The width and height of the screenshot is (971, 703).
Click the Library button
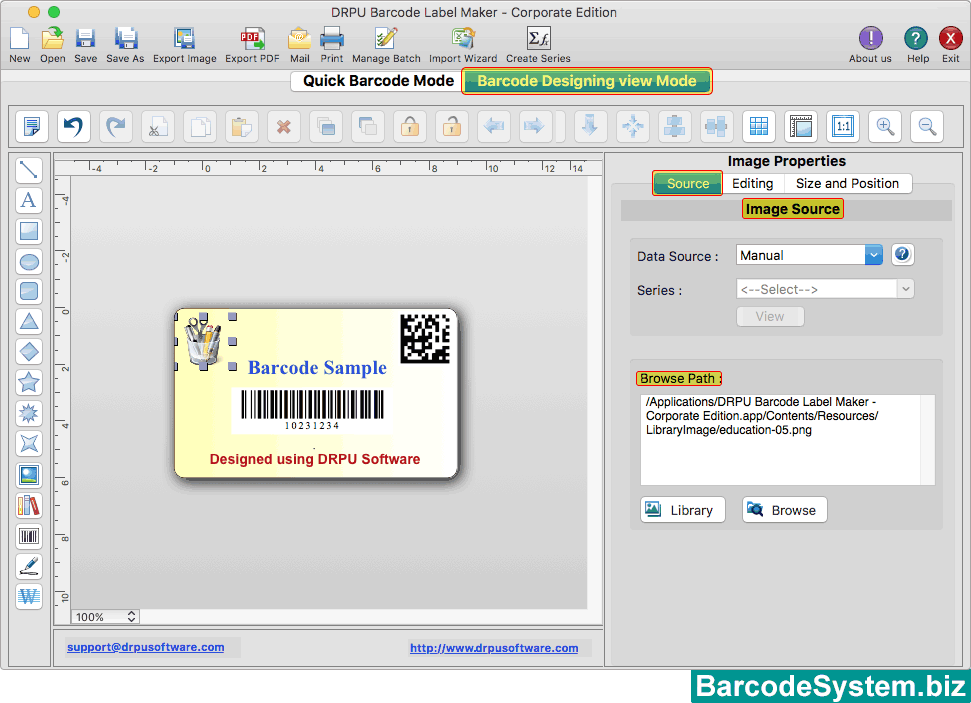(x=682, y=510)
